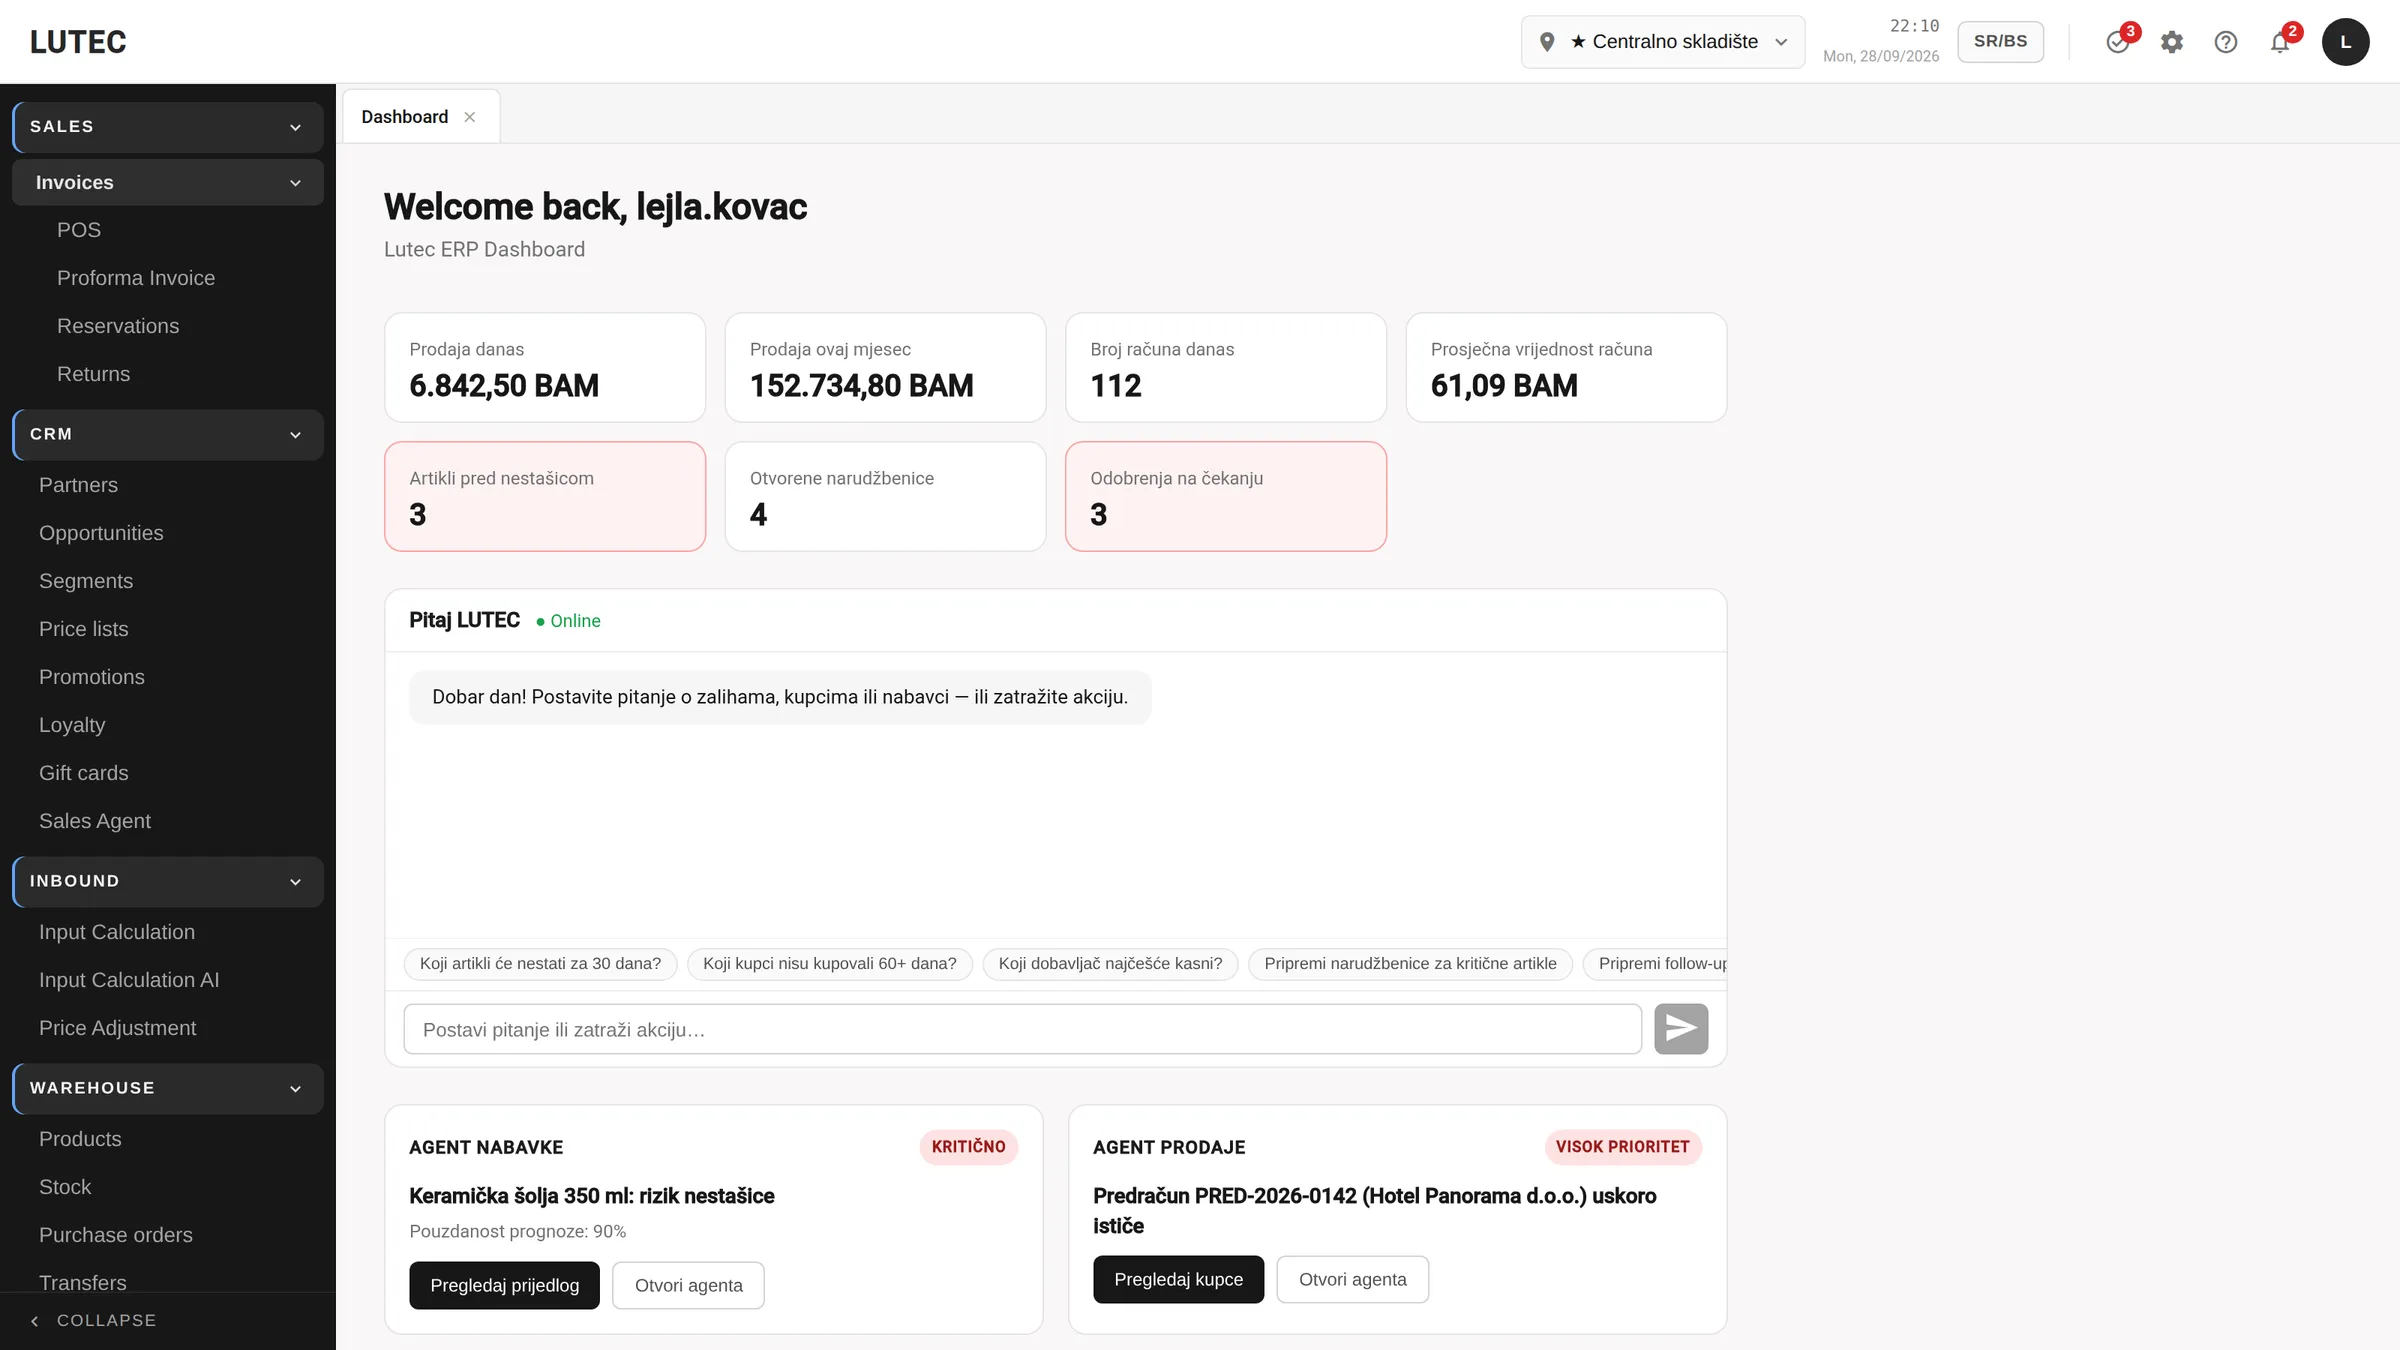Click Otvori agenta in Agent nabavke card

tap(689, 1285)
